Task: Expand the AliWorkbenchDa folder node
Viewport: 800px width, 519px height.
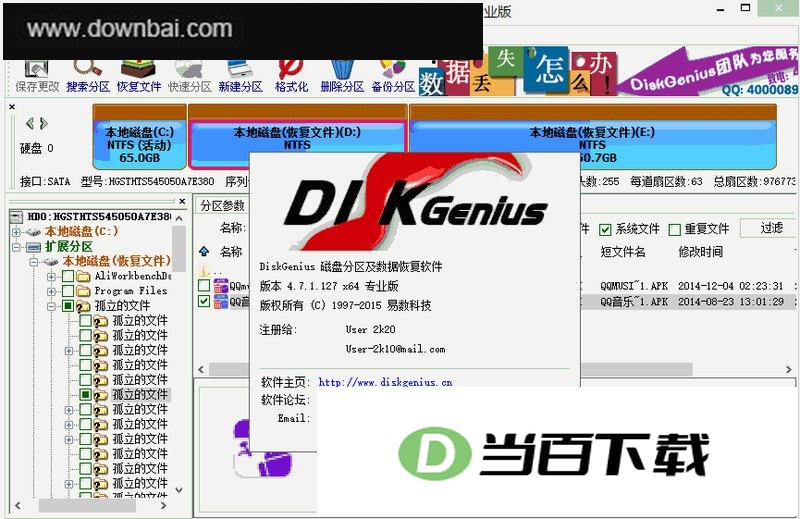Action: (51, 277)
